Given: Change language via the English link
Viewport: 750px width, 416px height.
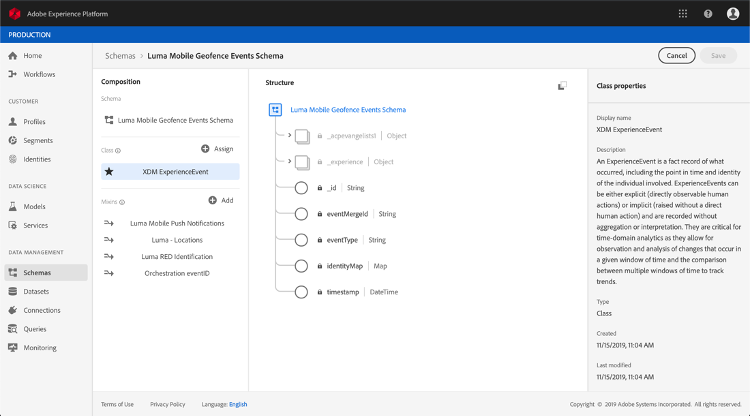Looking at the screenshot, I should (238, 404).
